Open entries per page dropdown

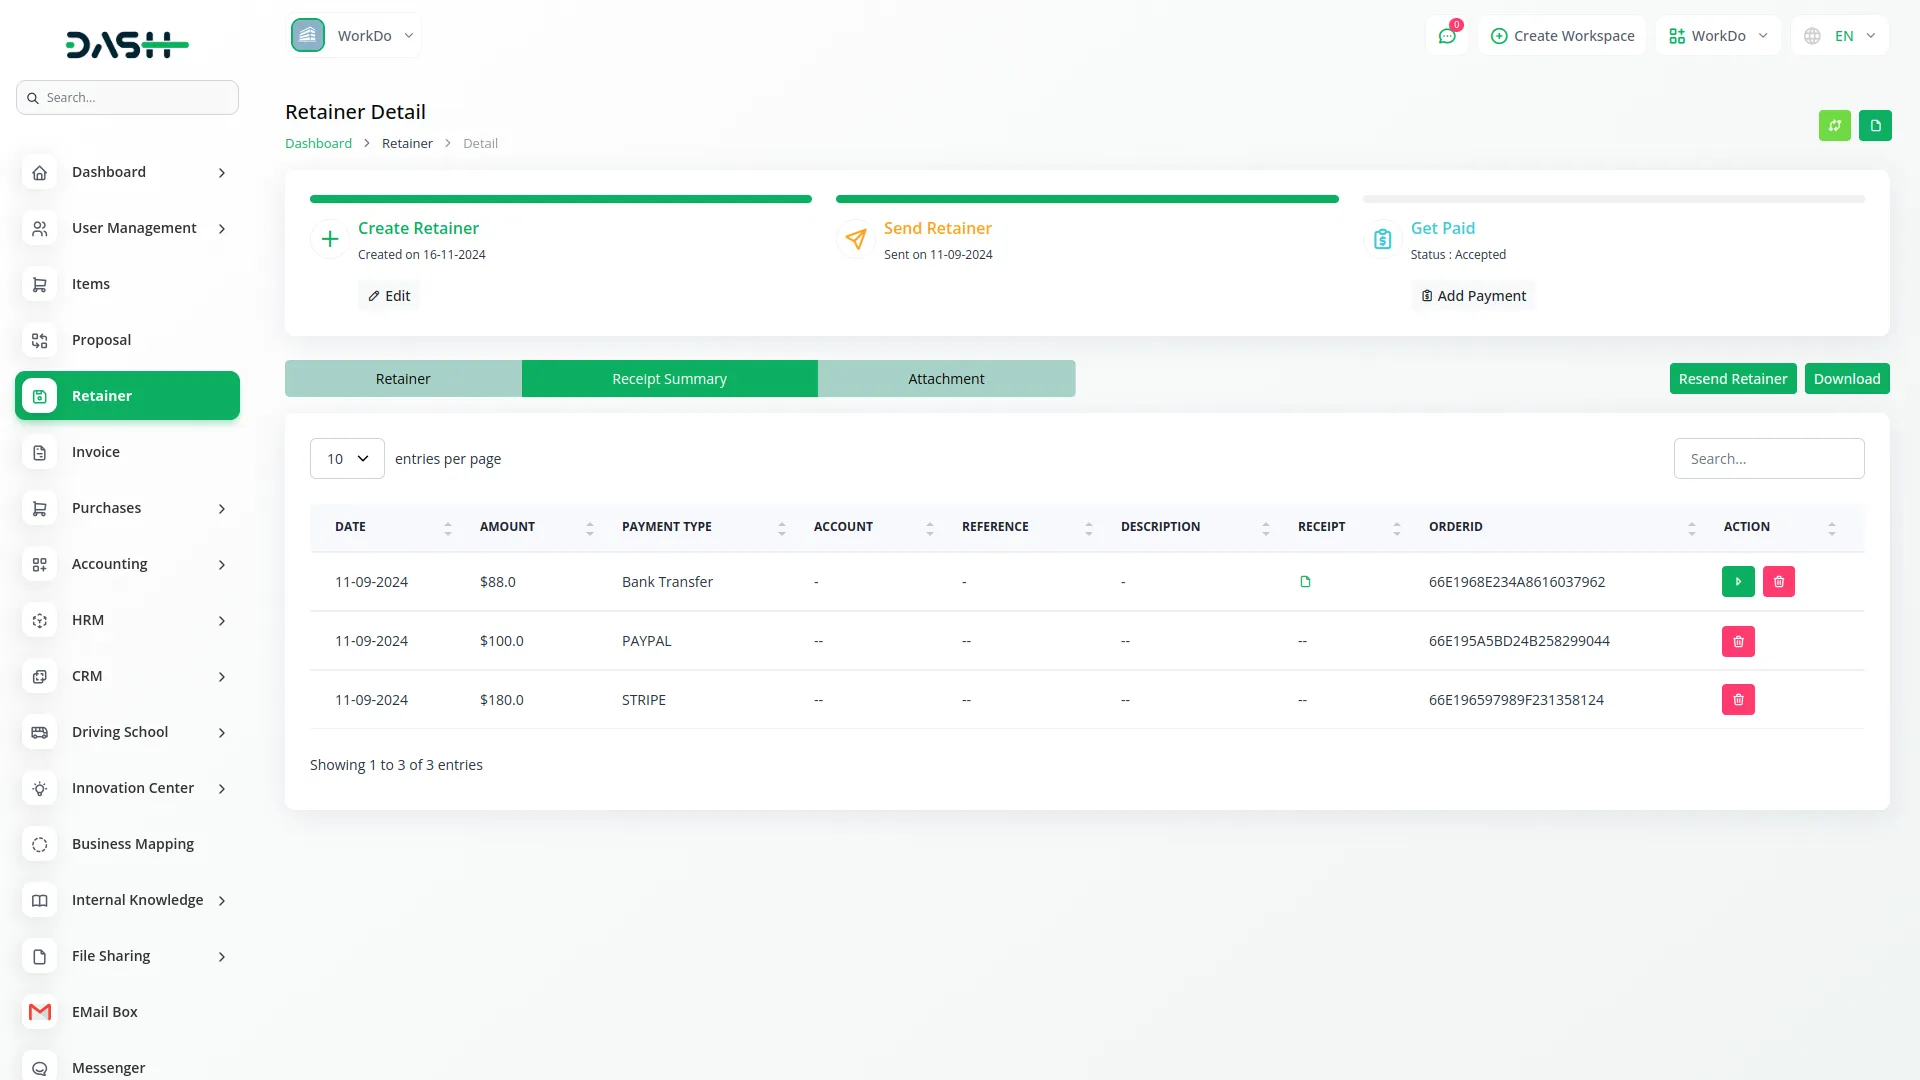tap(347, 459)
